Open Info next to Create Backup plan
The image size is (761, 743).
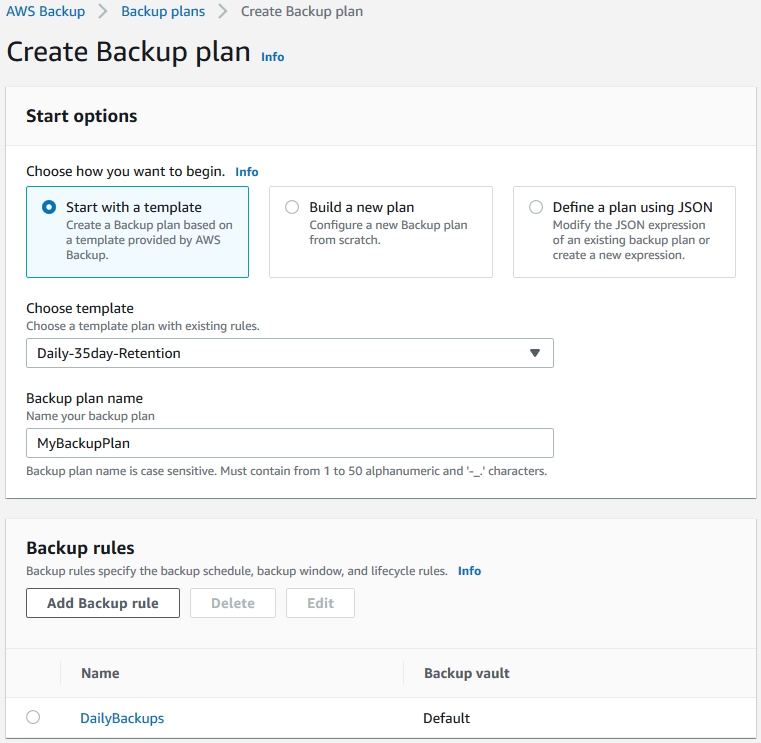[272, 57]
